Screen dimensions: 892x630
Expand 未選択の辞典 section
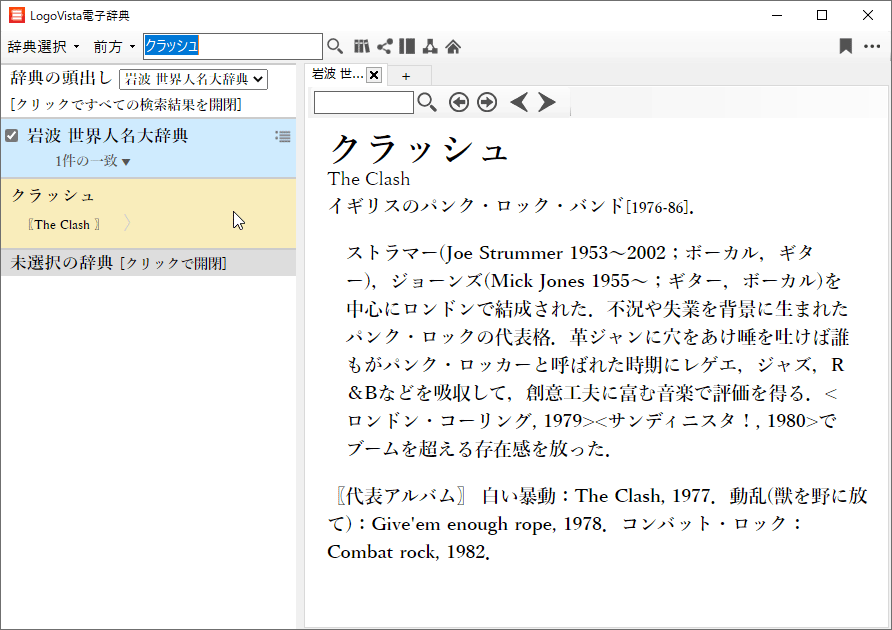[x=119, y=263]
